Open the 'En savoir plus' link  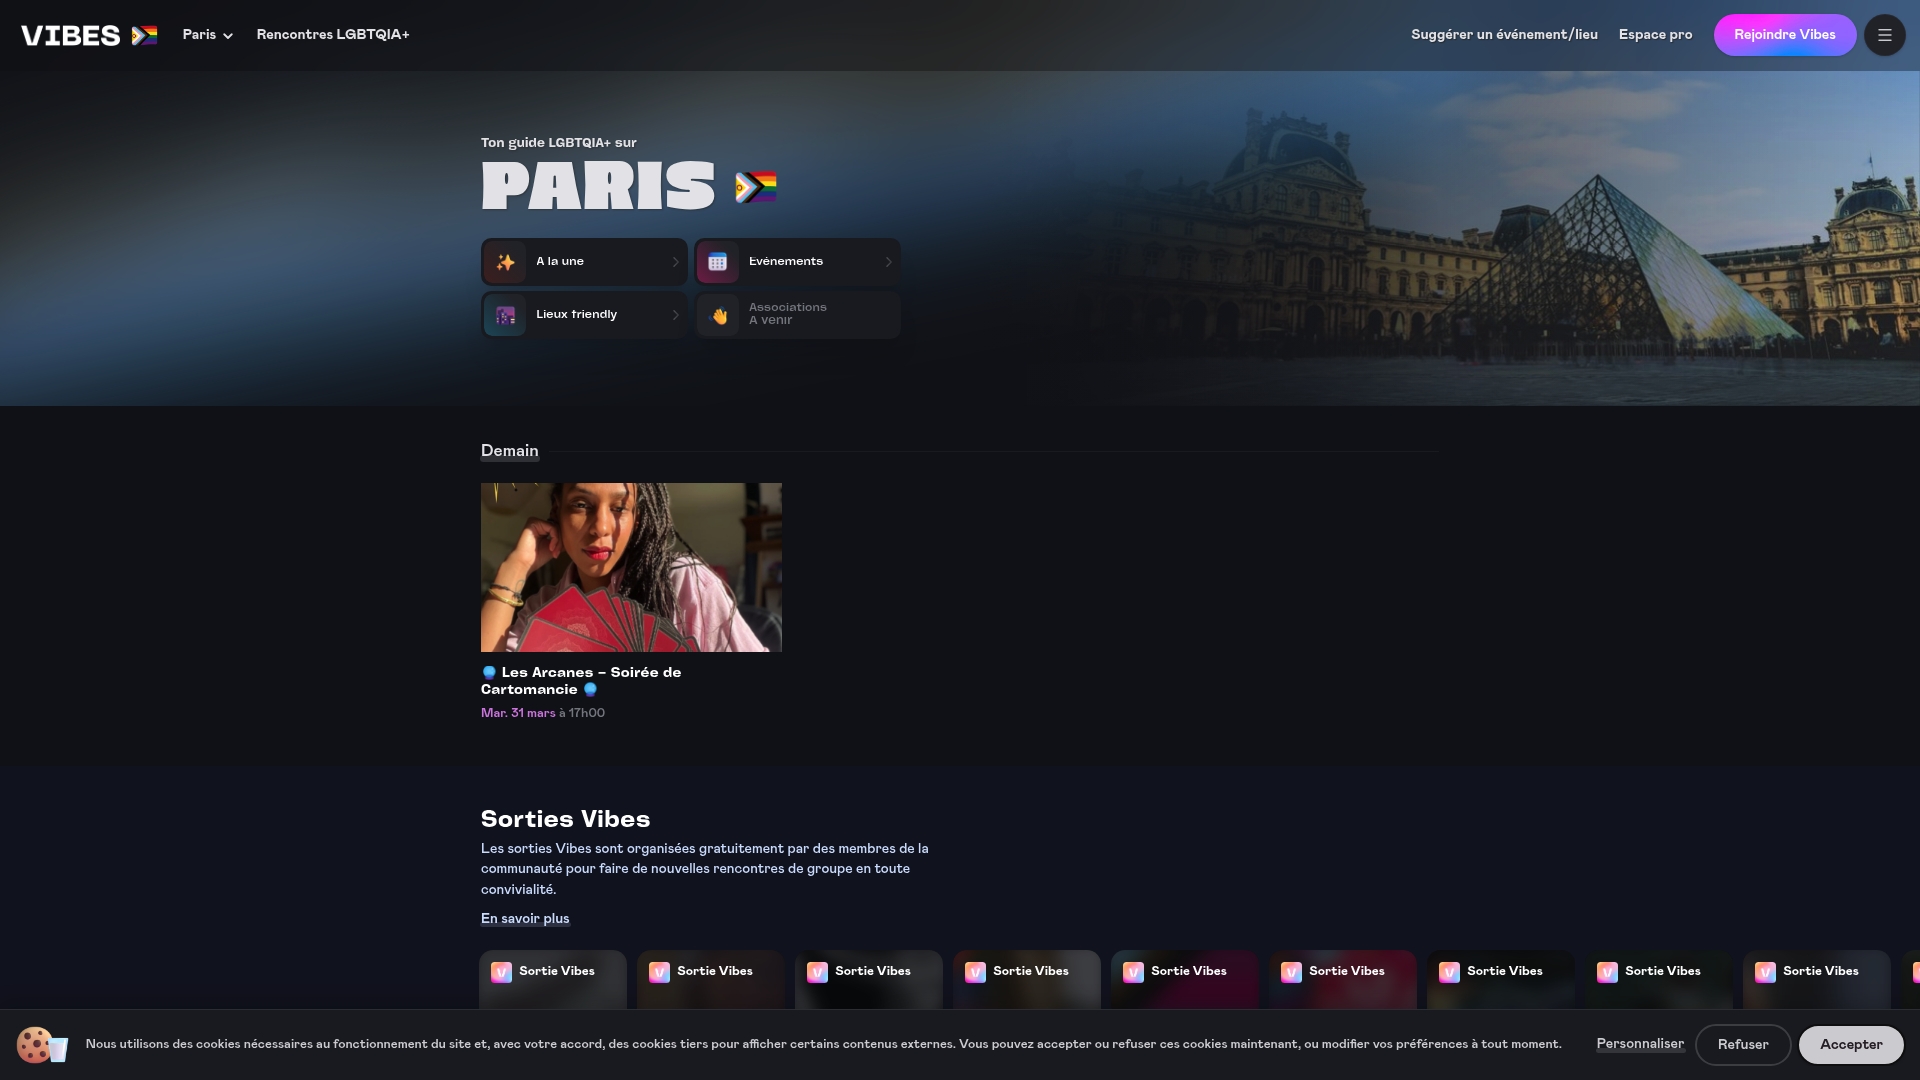click(524, 918)
